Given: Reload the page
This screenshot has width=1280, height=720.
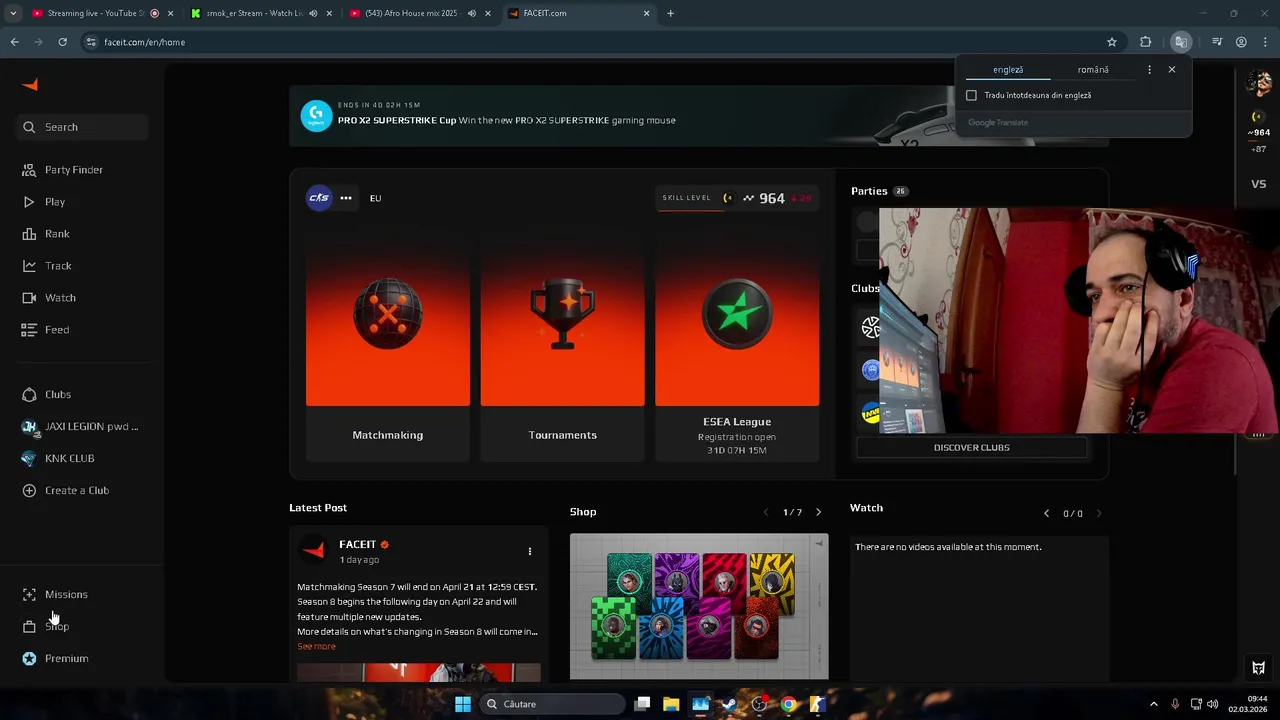Looking at the screenshot, I should (62, 42).
